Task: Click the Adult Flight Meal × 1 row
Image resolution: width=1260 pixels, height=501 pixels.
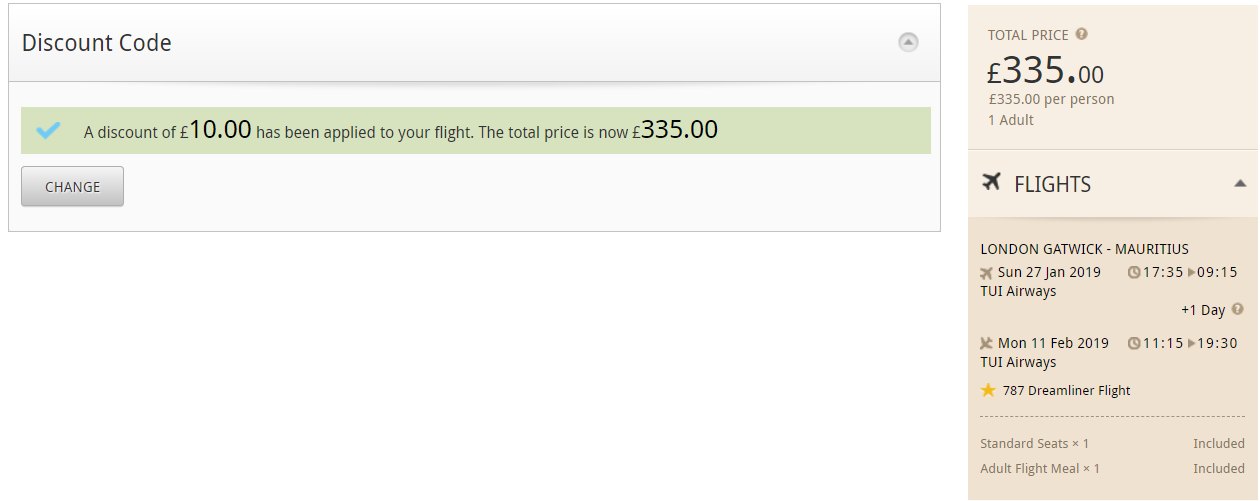Action: pos(1112,468)
